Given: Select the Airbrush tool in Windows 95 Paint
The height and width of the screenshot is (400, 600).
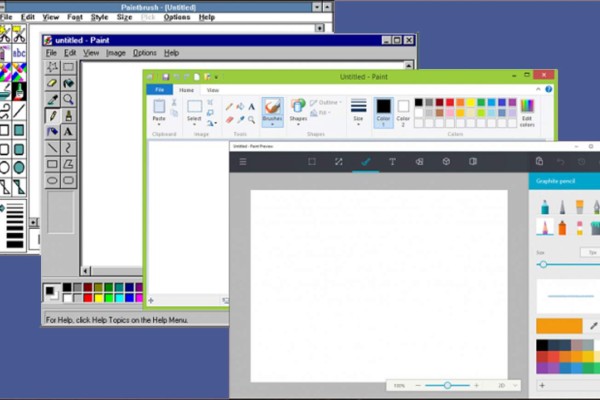Looking at the screenshot, I should (x=52, y=131).
